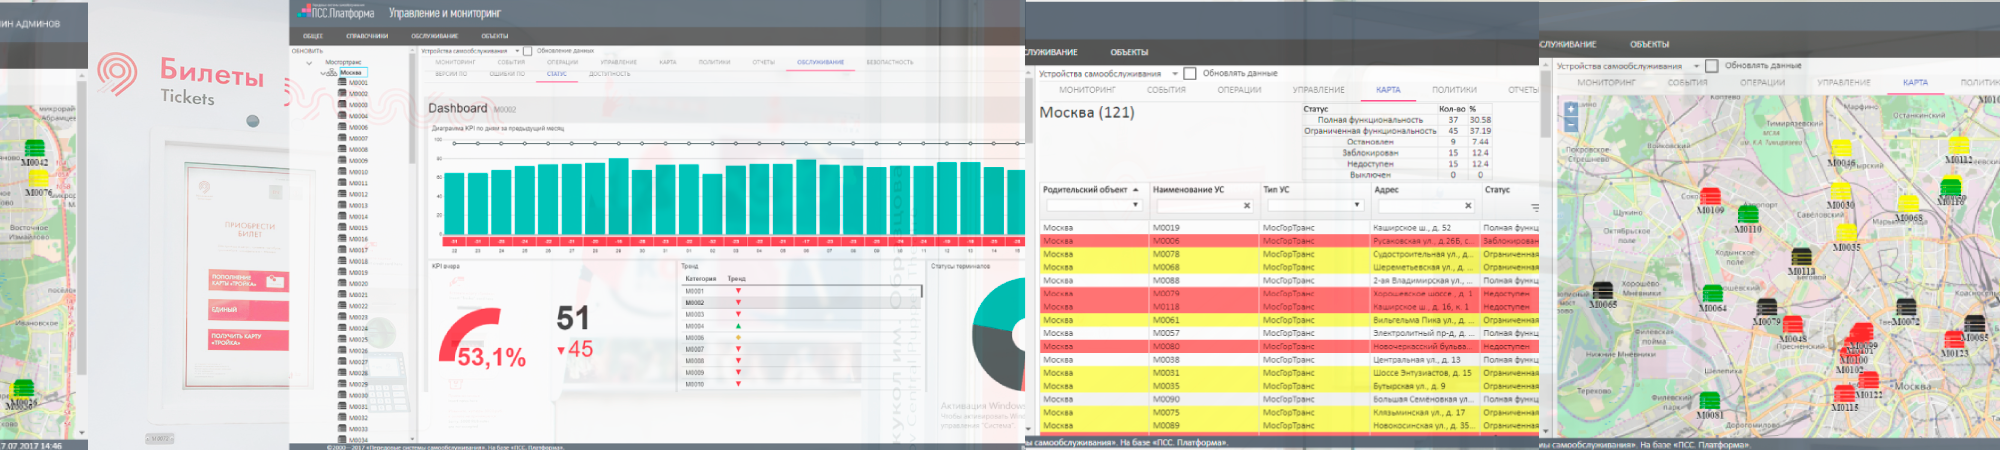Switch to ДОСТУПНОСТЬ subtab
Viewport: 2000px width, 450px height.
tap(610, 74)
